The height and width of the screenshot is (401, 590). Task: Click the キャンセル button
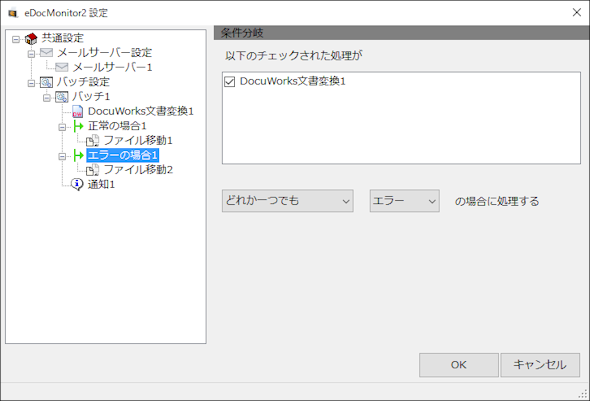tap(540, 365)
